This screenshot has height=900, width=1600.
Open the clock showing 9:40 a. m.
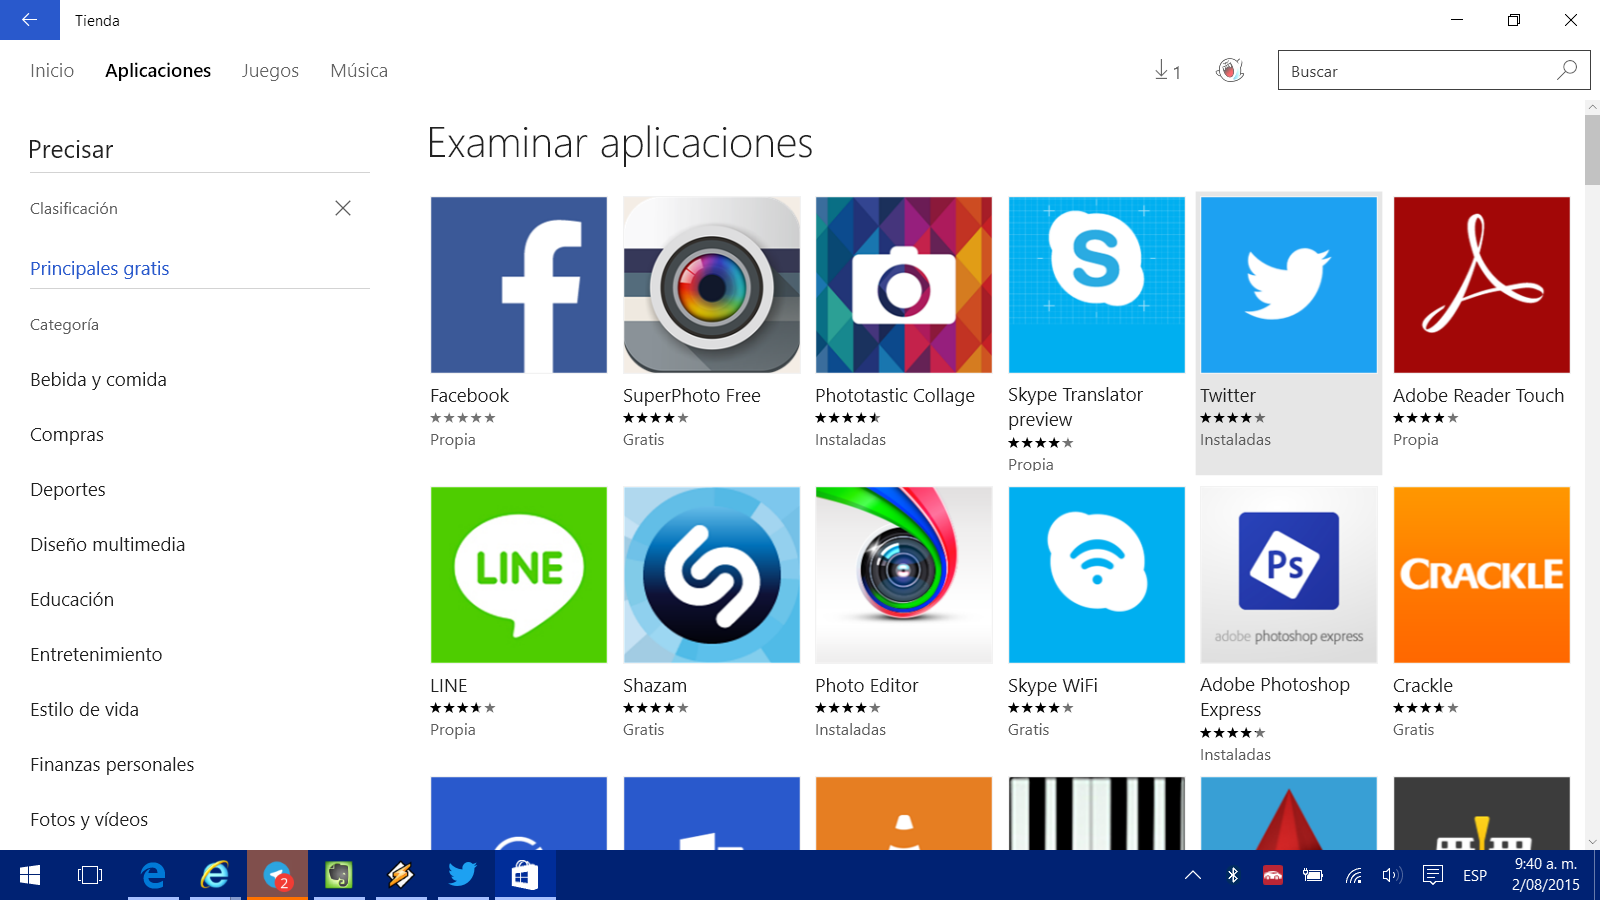click(1546, 875)
